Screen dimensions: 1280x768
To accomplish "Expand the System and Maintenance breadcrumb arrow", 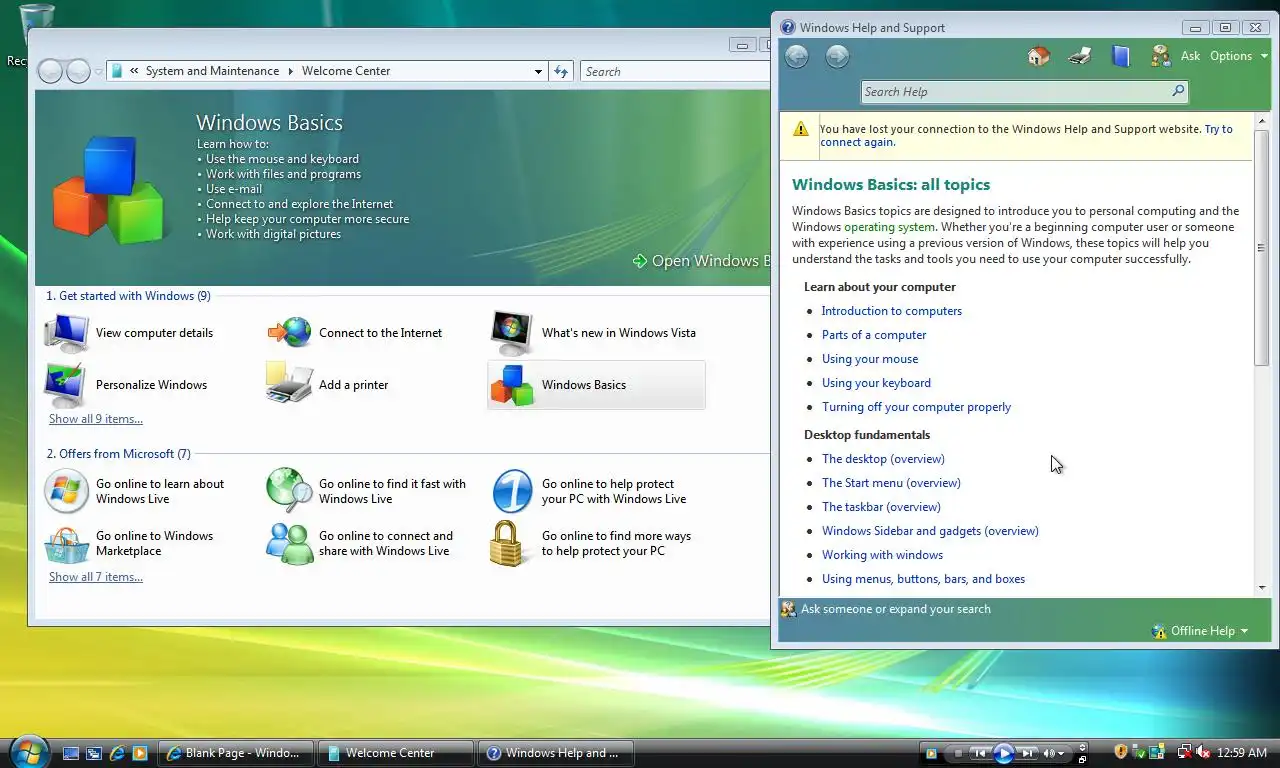I will pos(291,71).
